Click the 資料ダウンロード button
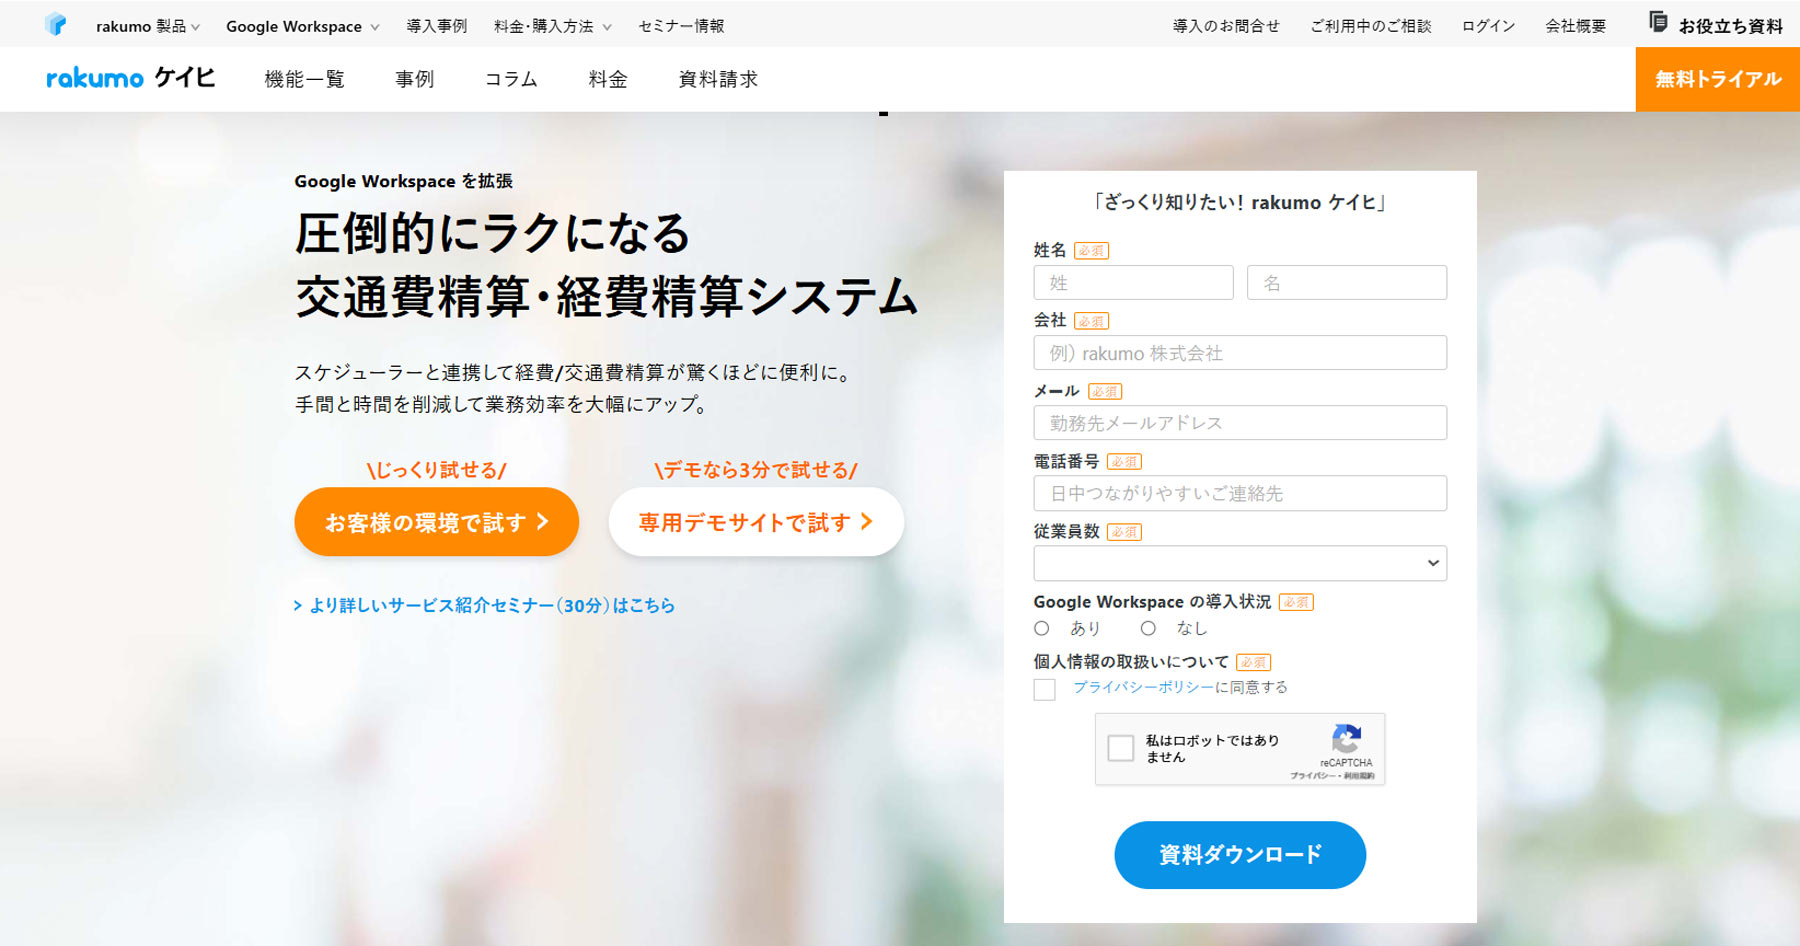Screen dimensions: 1800x946 coord(1240,855)
